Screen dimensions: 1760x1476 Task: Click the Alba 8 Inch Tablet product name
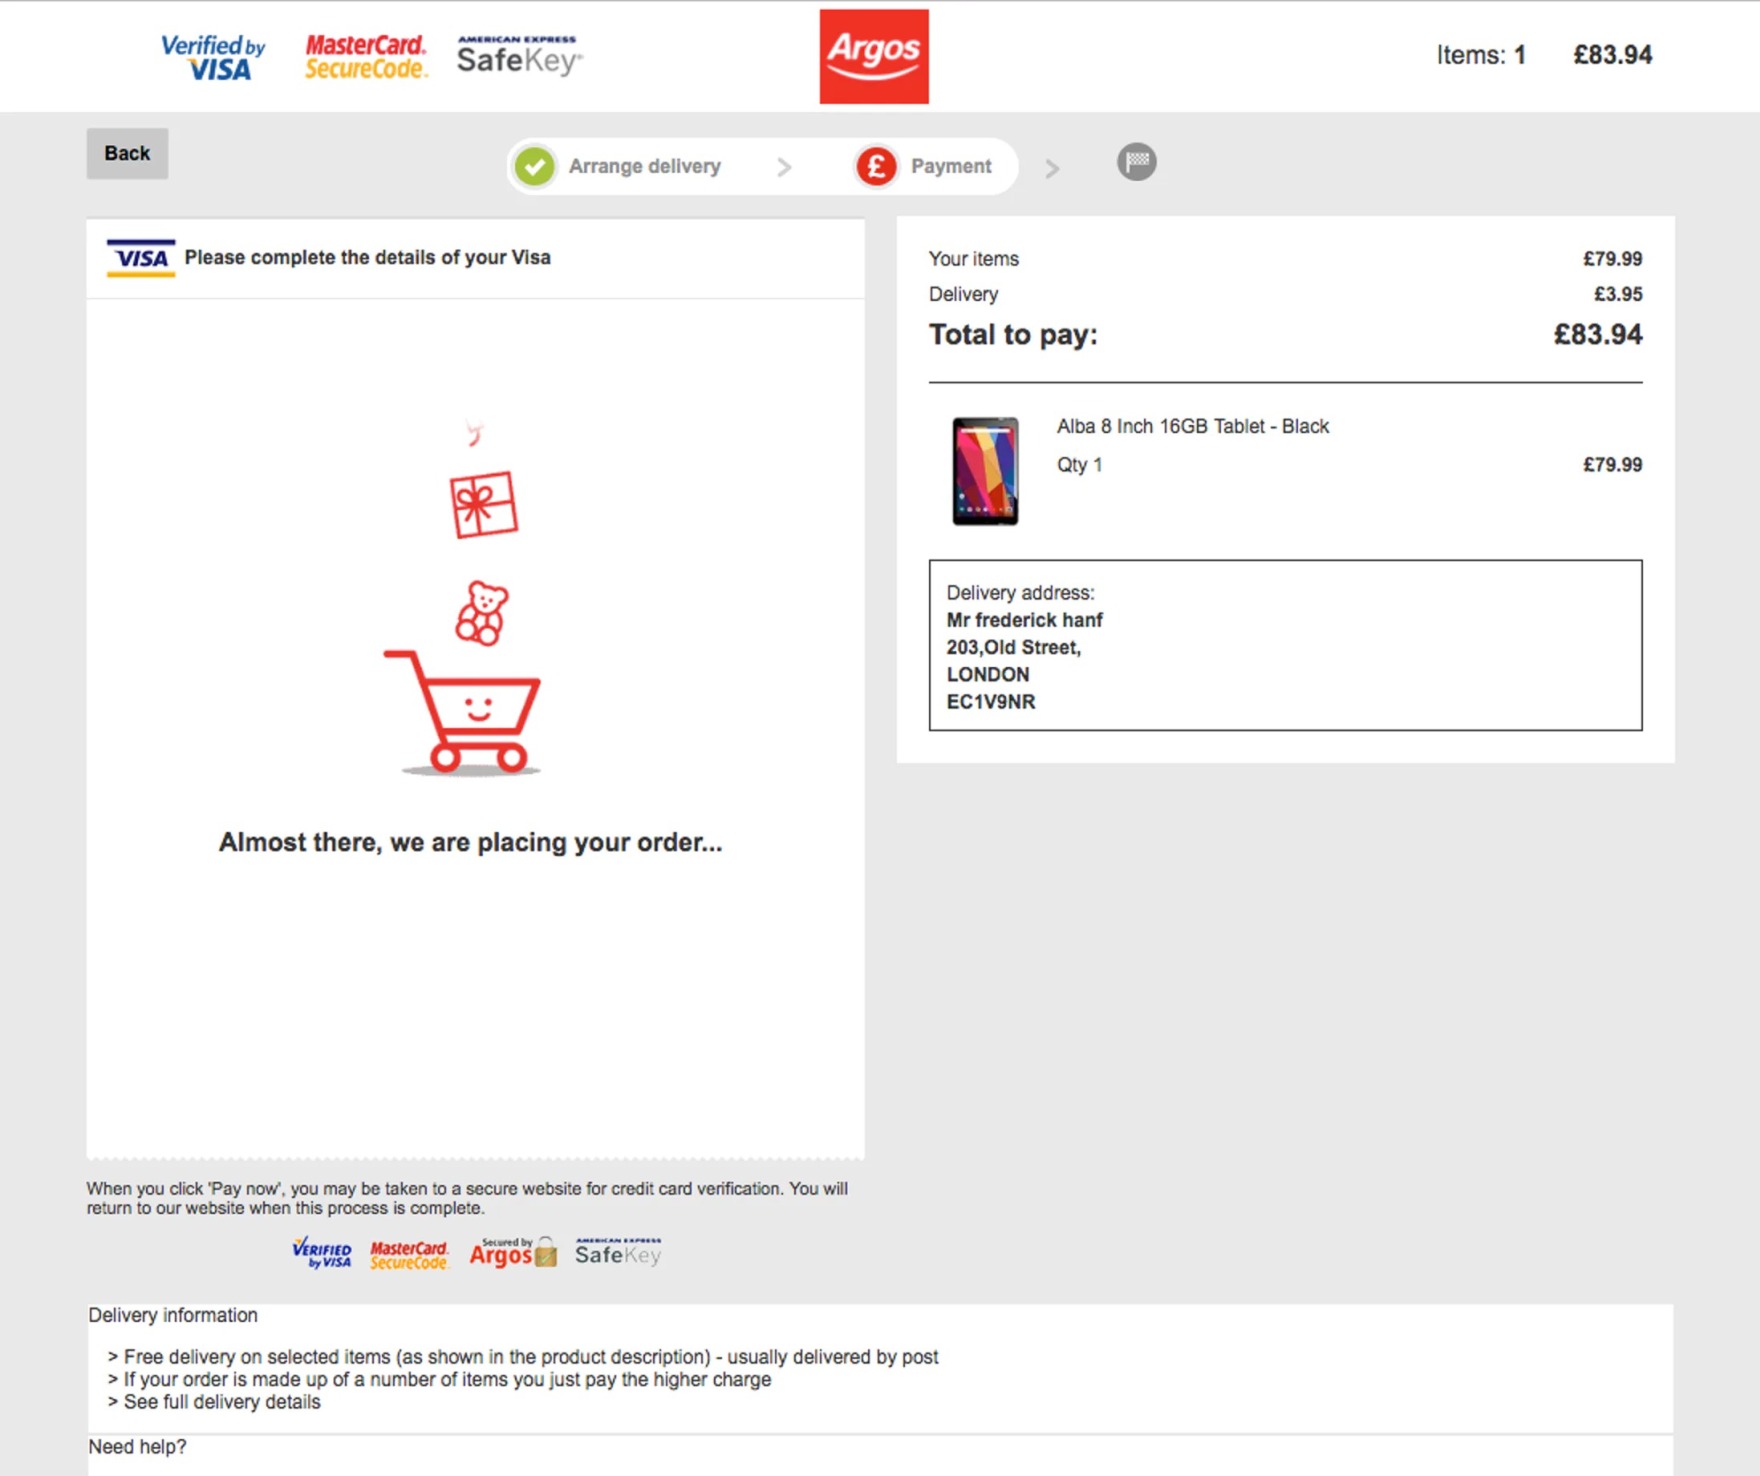tap(1193, 426)
